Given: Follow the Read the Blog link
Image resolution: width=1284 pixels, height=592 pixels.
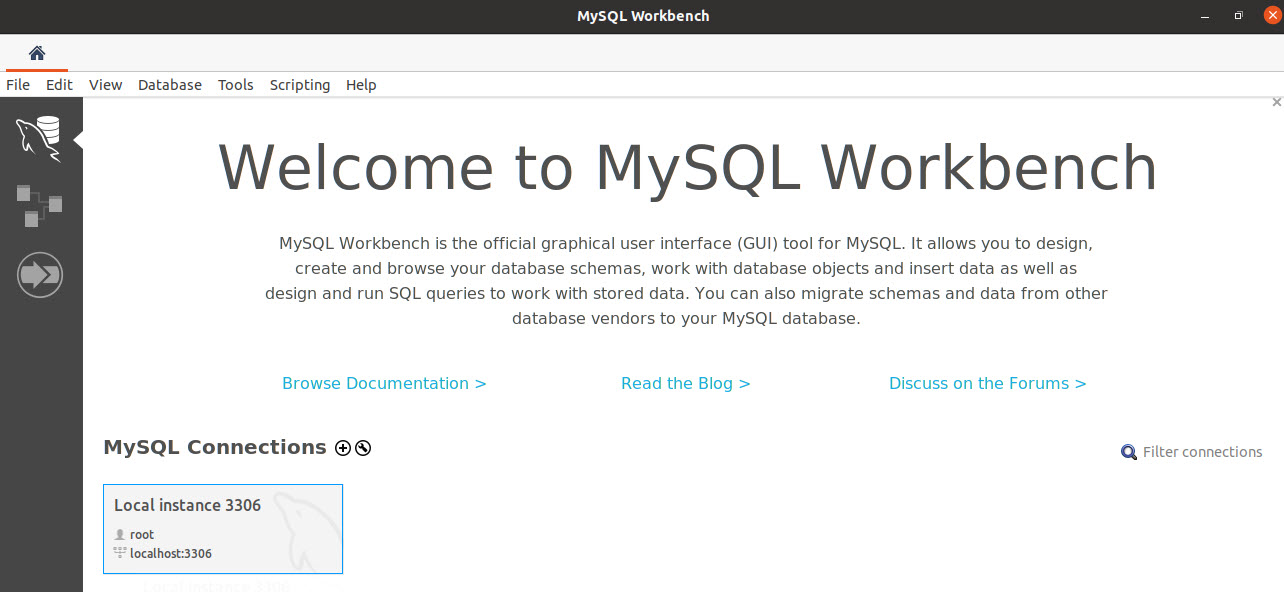Looking at the screenshot, I should pyautogui.click(x=685, y=383).
